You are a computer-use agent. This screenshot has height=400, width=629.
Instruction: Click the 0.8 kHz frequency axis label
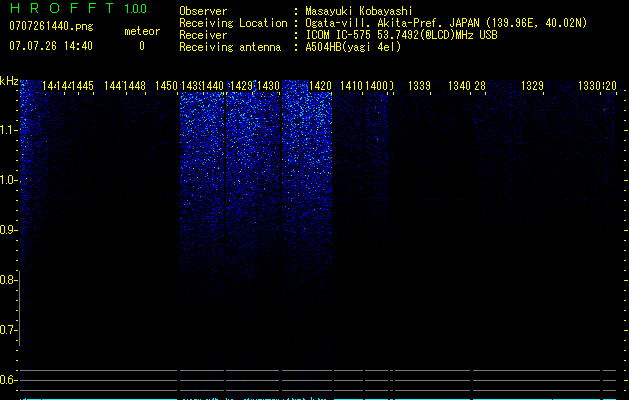point(8,280)
